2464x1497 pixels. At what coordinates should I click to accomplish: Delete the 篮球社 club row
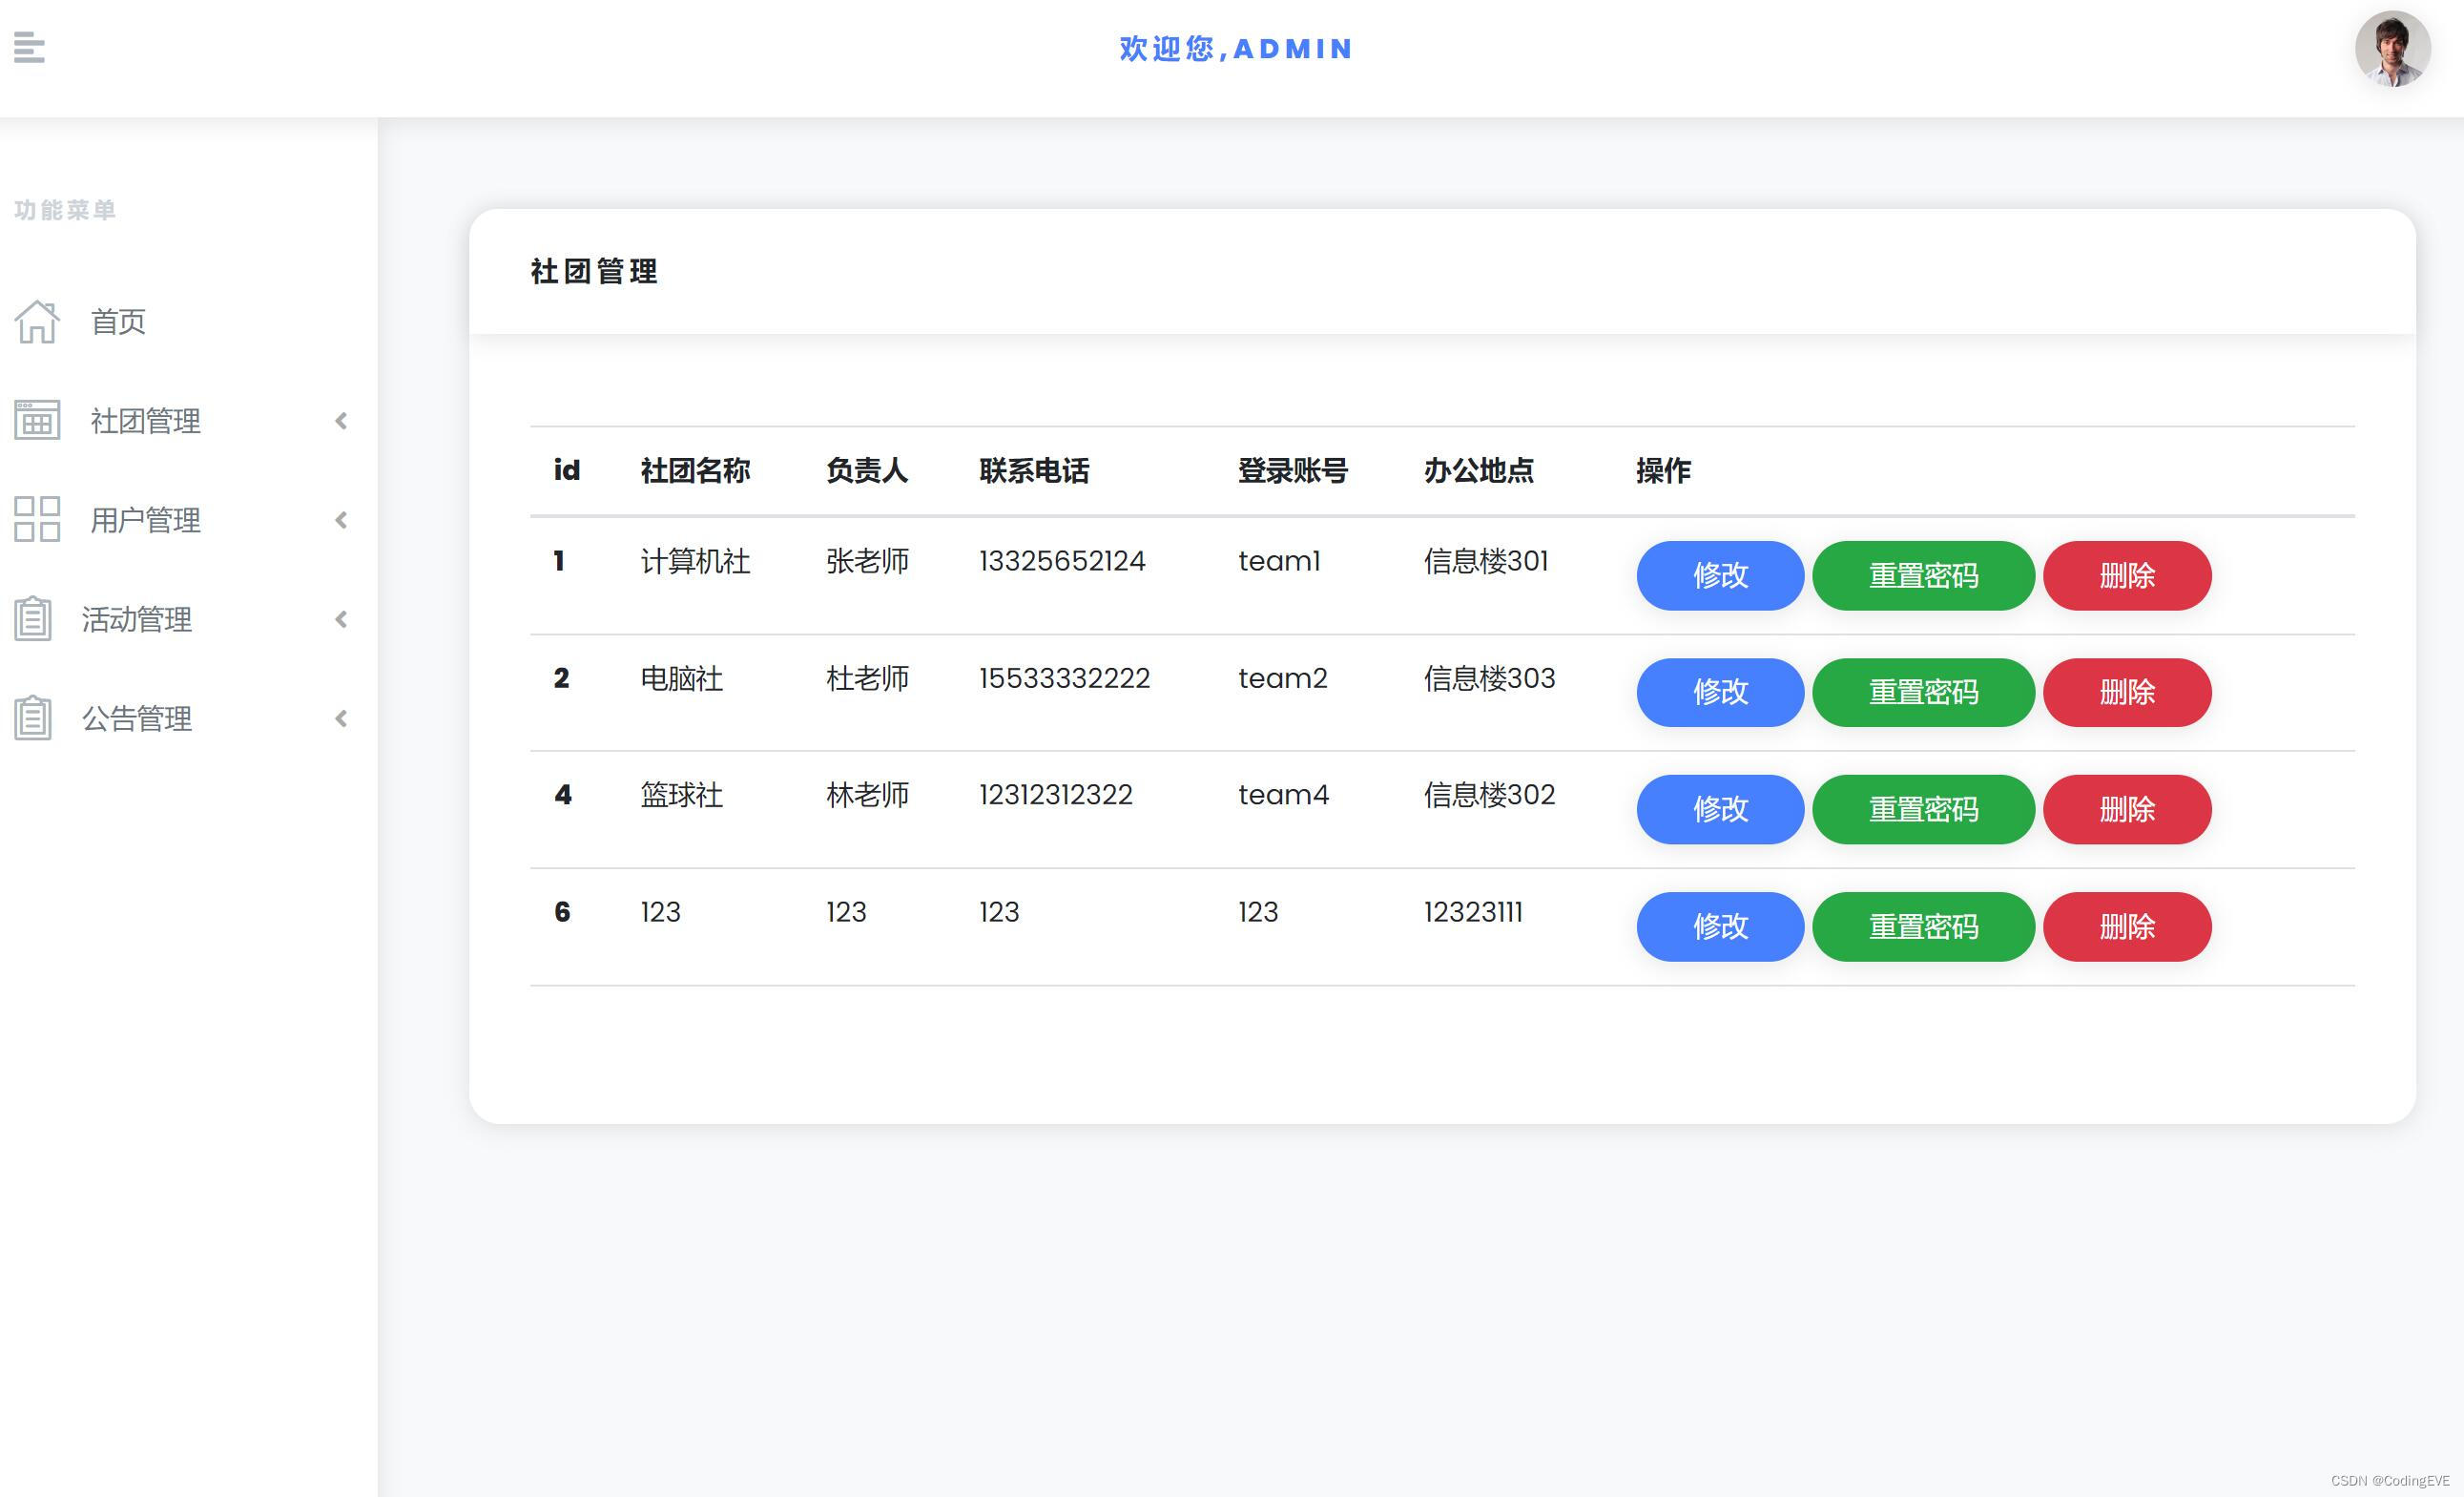[x=2127, y=809]
